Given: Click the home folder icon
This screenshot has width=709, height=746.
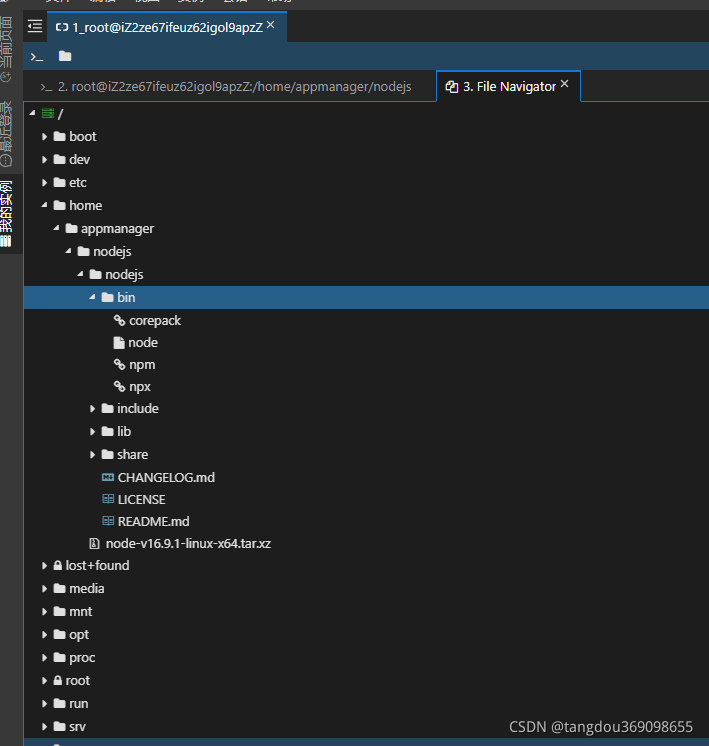Looking at the screenshot, I should 59,205.
